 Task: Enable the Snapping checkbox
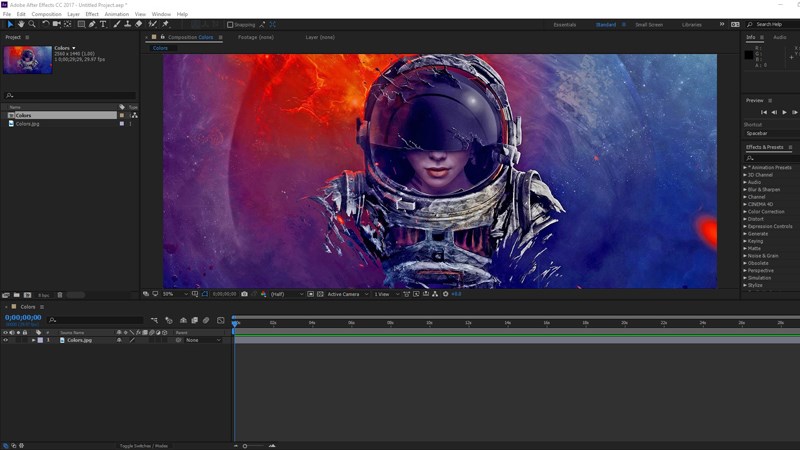230,25
